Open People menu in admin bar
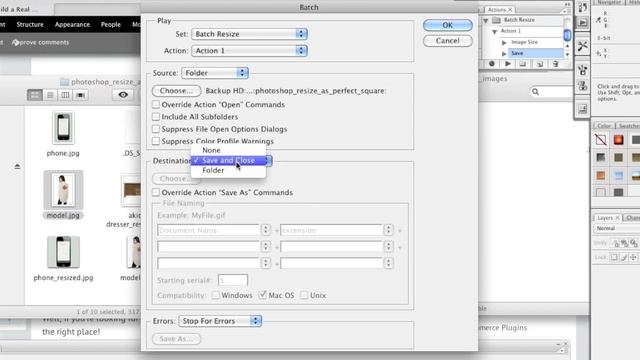This screenshot has width=640, height=360. (111, 24)
